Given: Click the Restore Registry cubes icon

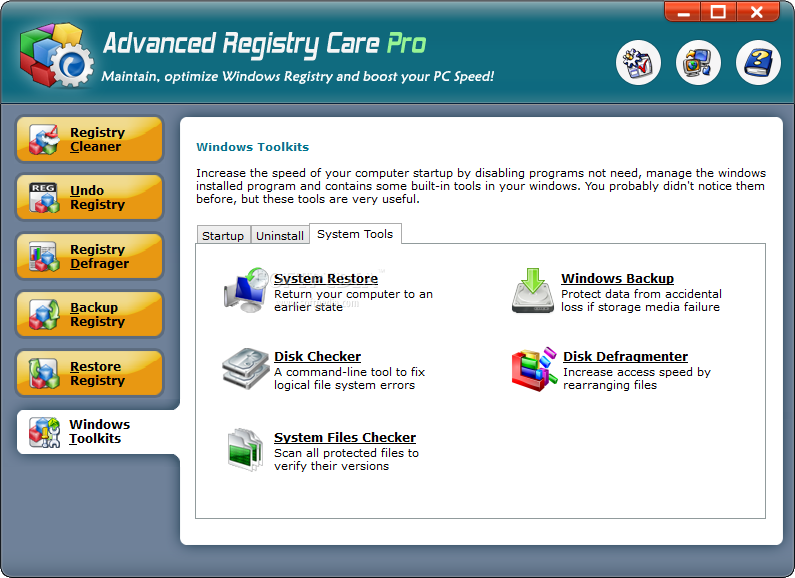Looking at the screenshot, I should (x=44, y=374).
